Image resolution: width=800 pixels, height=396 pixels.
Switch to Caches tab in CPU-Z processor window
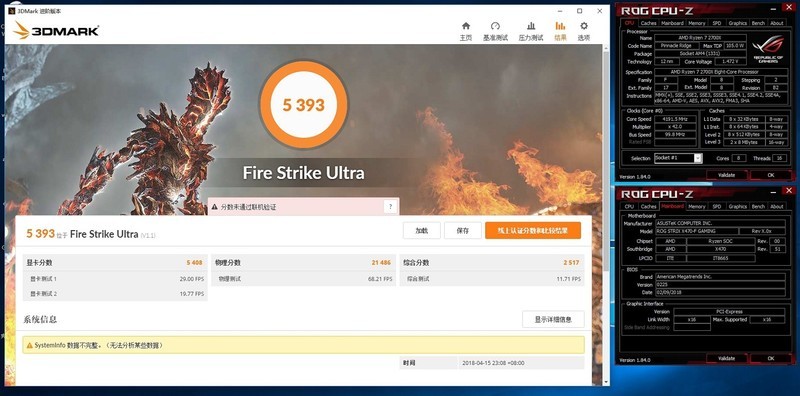click(x=648, y=23)
